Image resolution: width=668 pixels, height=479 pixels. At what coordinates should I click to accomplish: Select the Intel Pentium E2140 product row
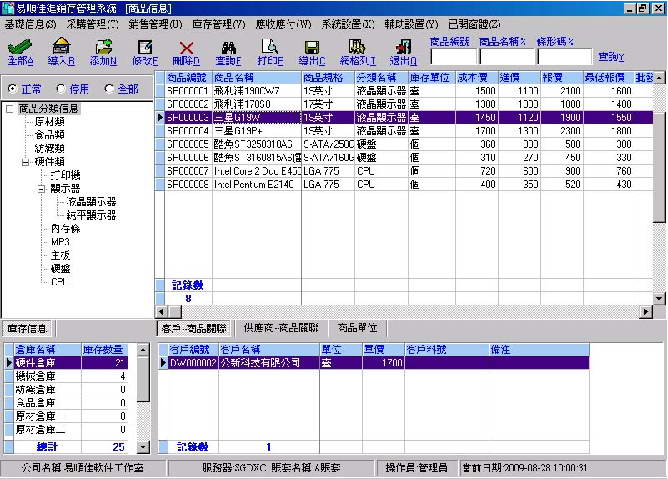pos(405,184)
